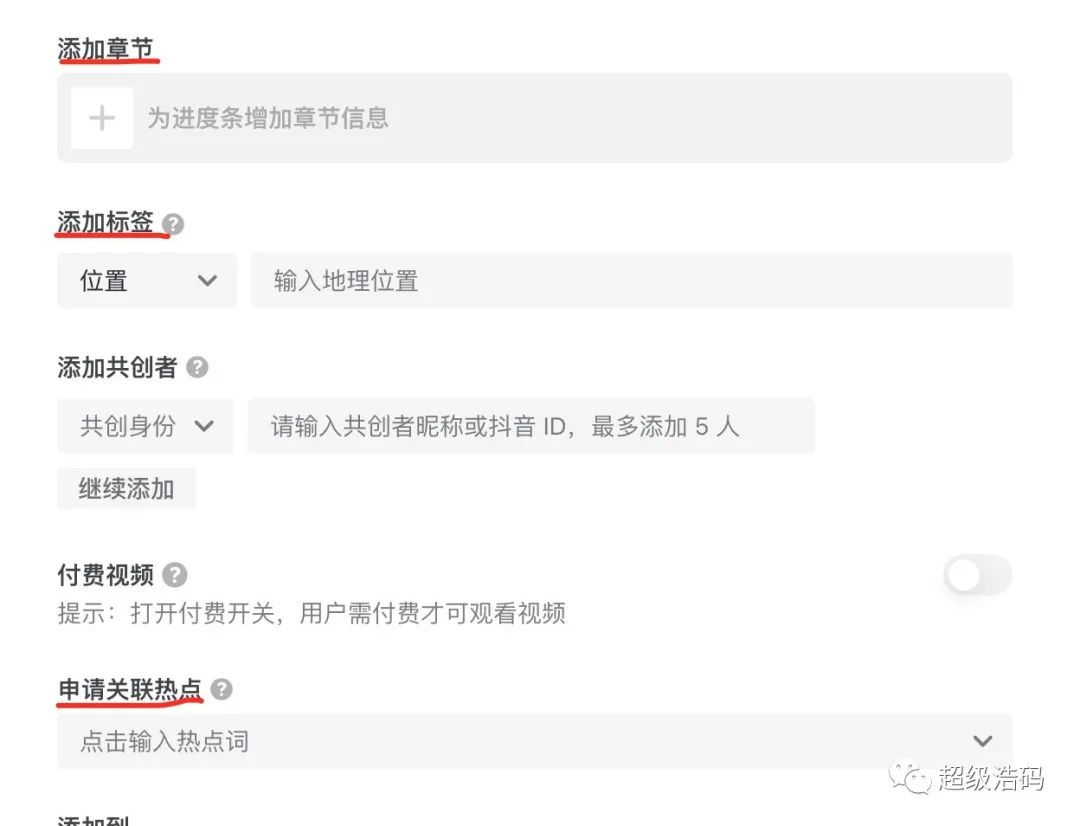Click help icon next to 添加标签
This screenshot has height=826, width=1080.
click(x=173, y=224)
